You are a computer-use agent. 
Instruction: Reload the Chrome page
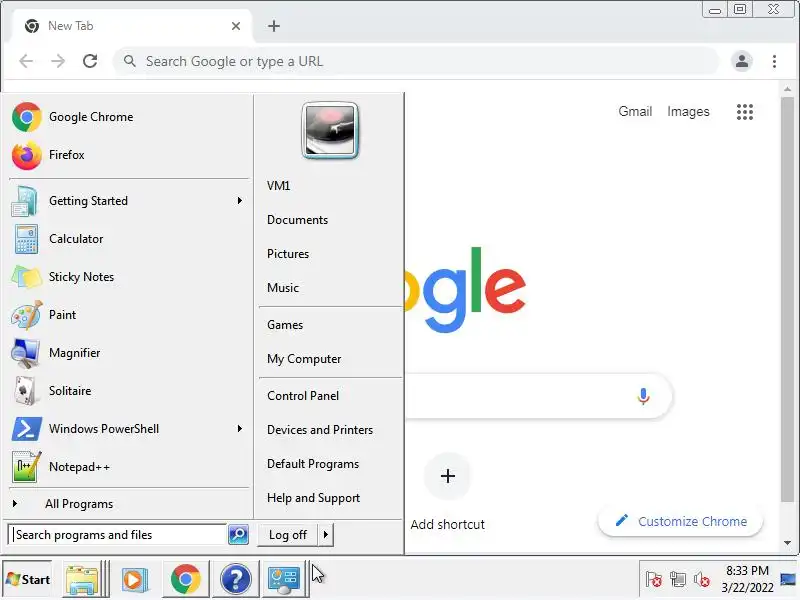(90, 61)
